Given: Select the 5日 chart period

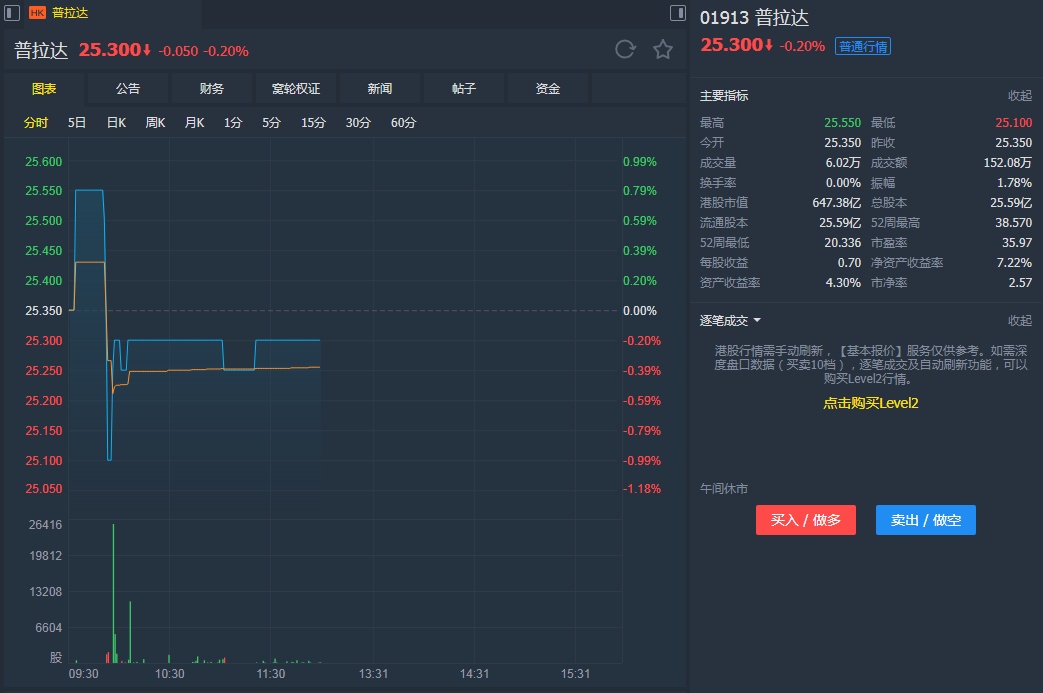Looking at the screenshot, I should click(x=76, y=122).
